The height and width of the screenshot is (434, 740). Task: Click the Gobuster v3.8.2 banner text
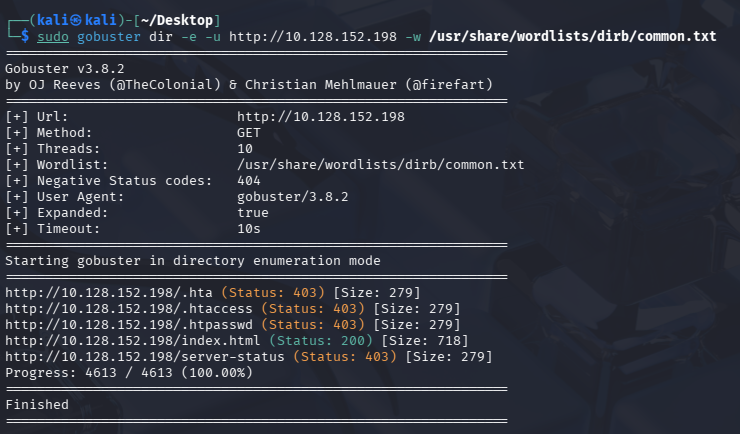tap(65, 68)
